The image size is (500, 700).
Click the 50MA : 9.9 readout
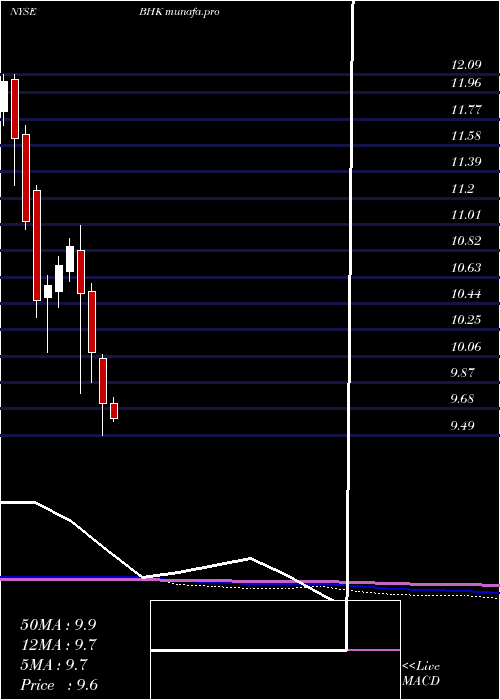pyautogui.click(x=58, y=625)
